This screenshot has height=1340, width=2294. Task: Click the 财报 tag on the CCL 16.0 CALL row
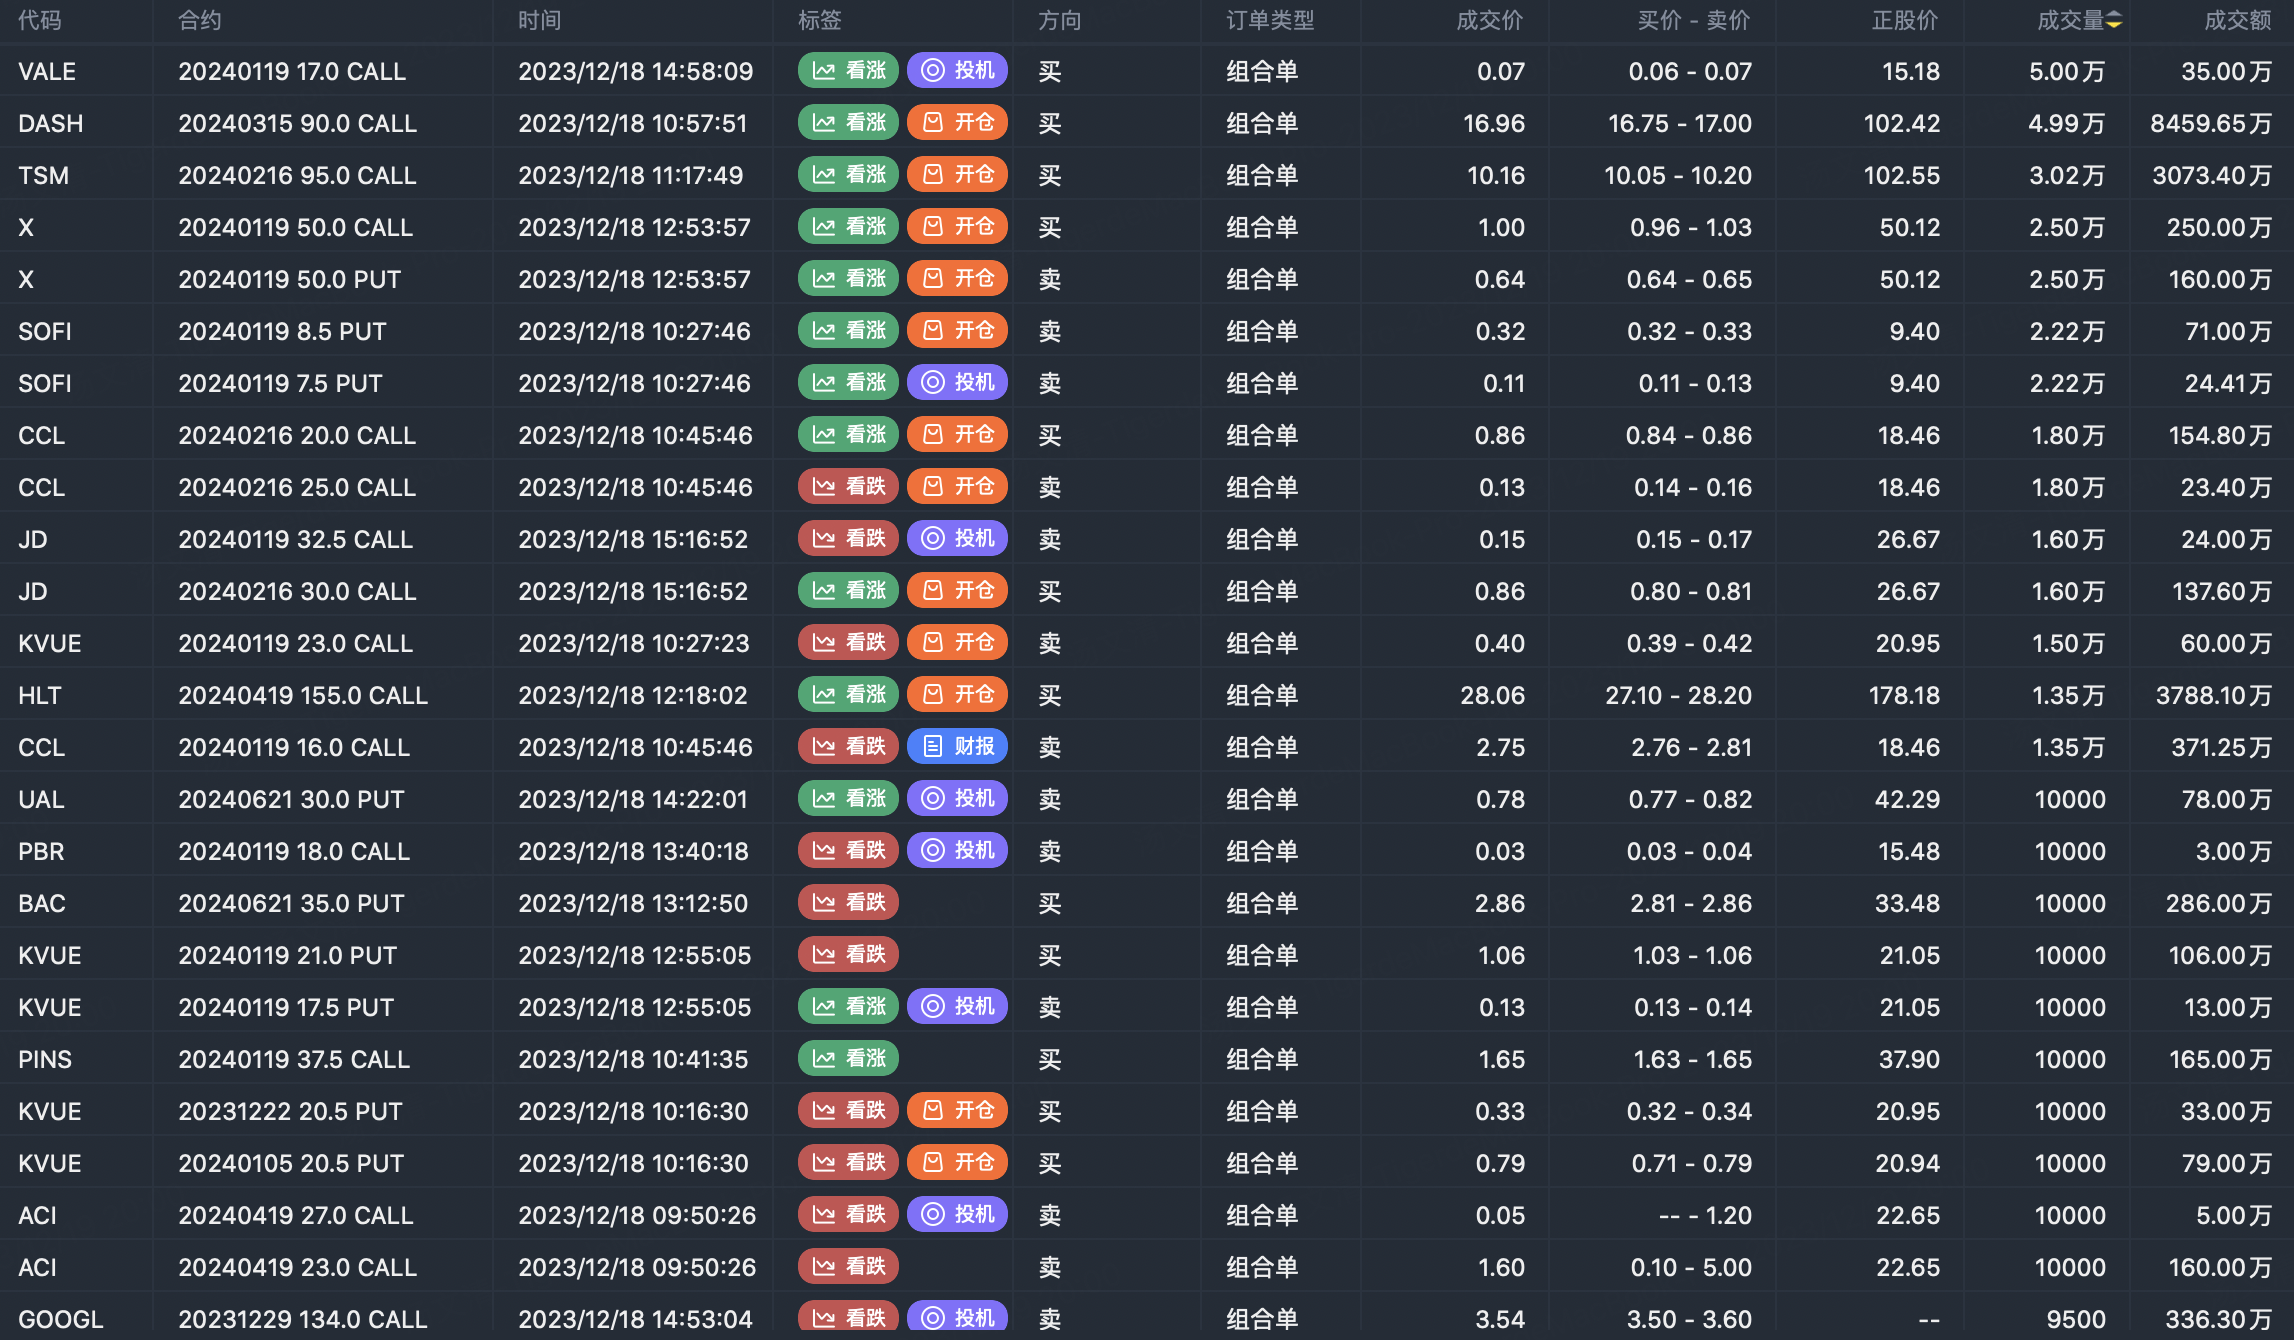click(957, 746)
